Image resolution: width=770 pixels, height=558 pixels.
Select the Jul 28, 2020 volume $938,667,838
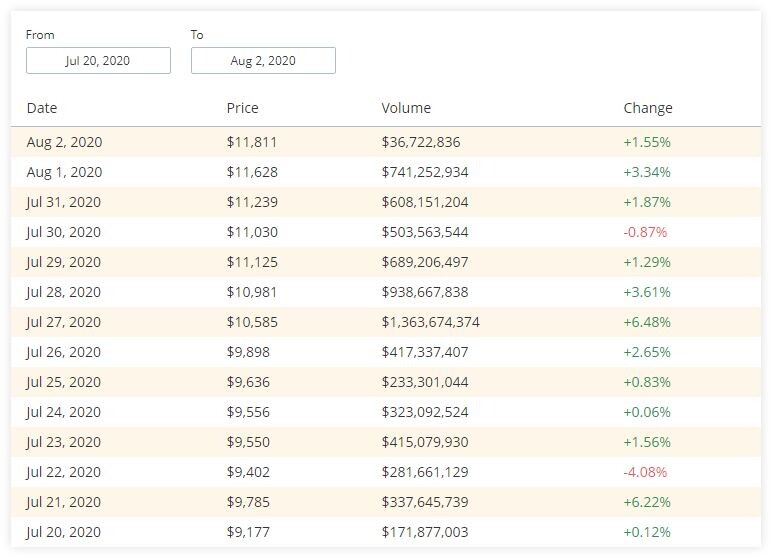click(425, 292)
